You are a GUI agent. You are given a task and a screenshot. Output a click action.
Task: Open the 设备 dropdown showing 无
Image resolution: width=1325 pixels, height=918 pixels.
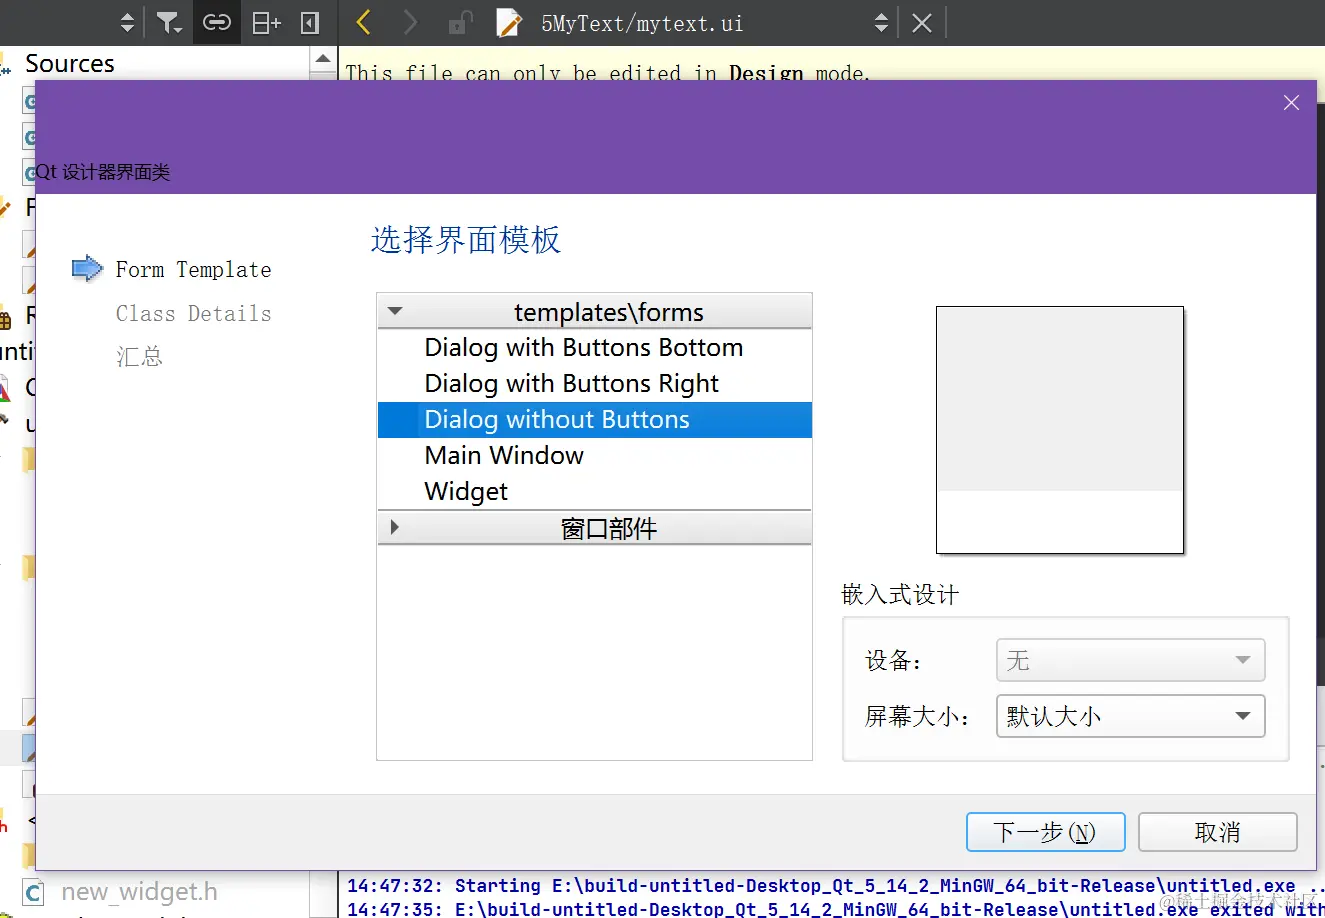(x=1130, y=660)
